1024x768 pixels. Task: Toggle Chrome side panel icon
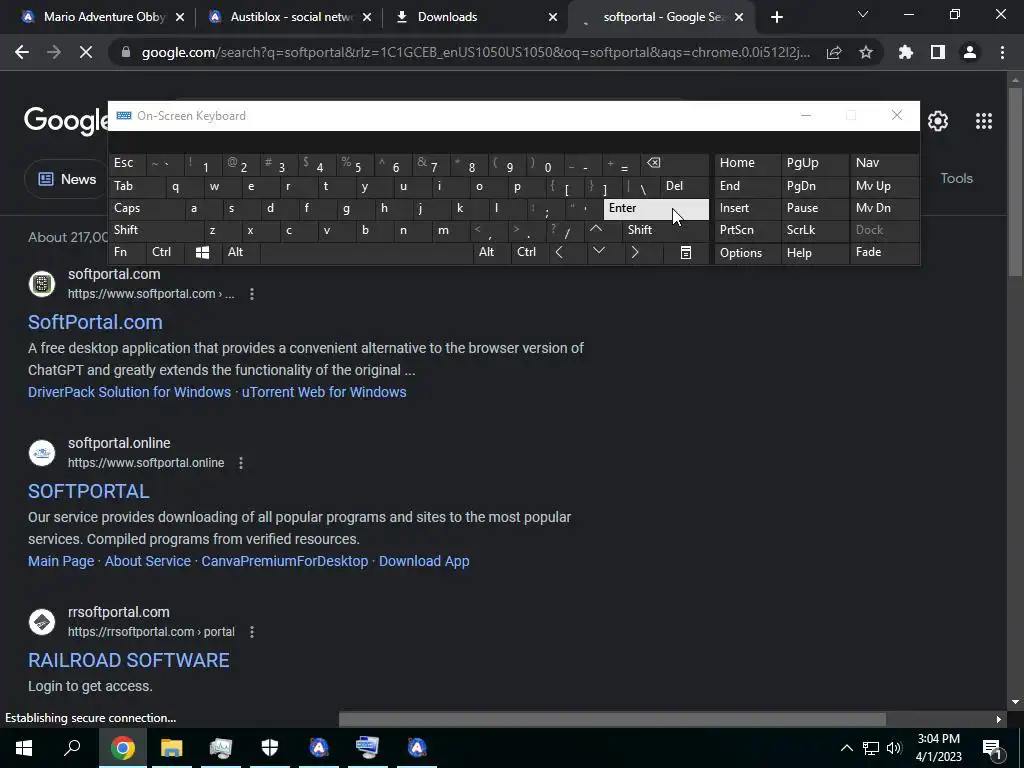click(938, 52)
